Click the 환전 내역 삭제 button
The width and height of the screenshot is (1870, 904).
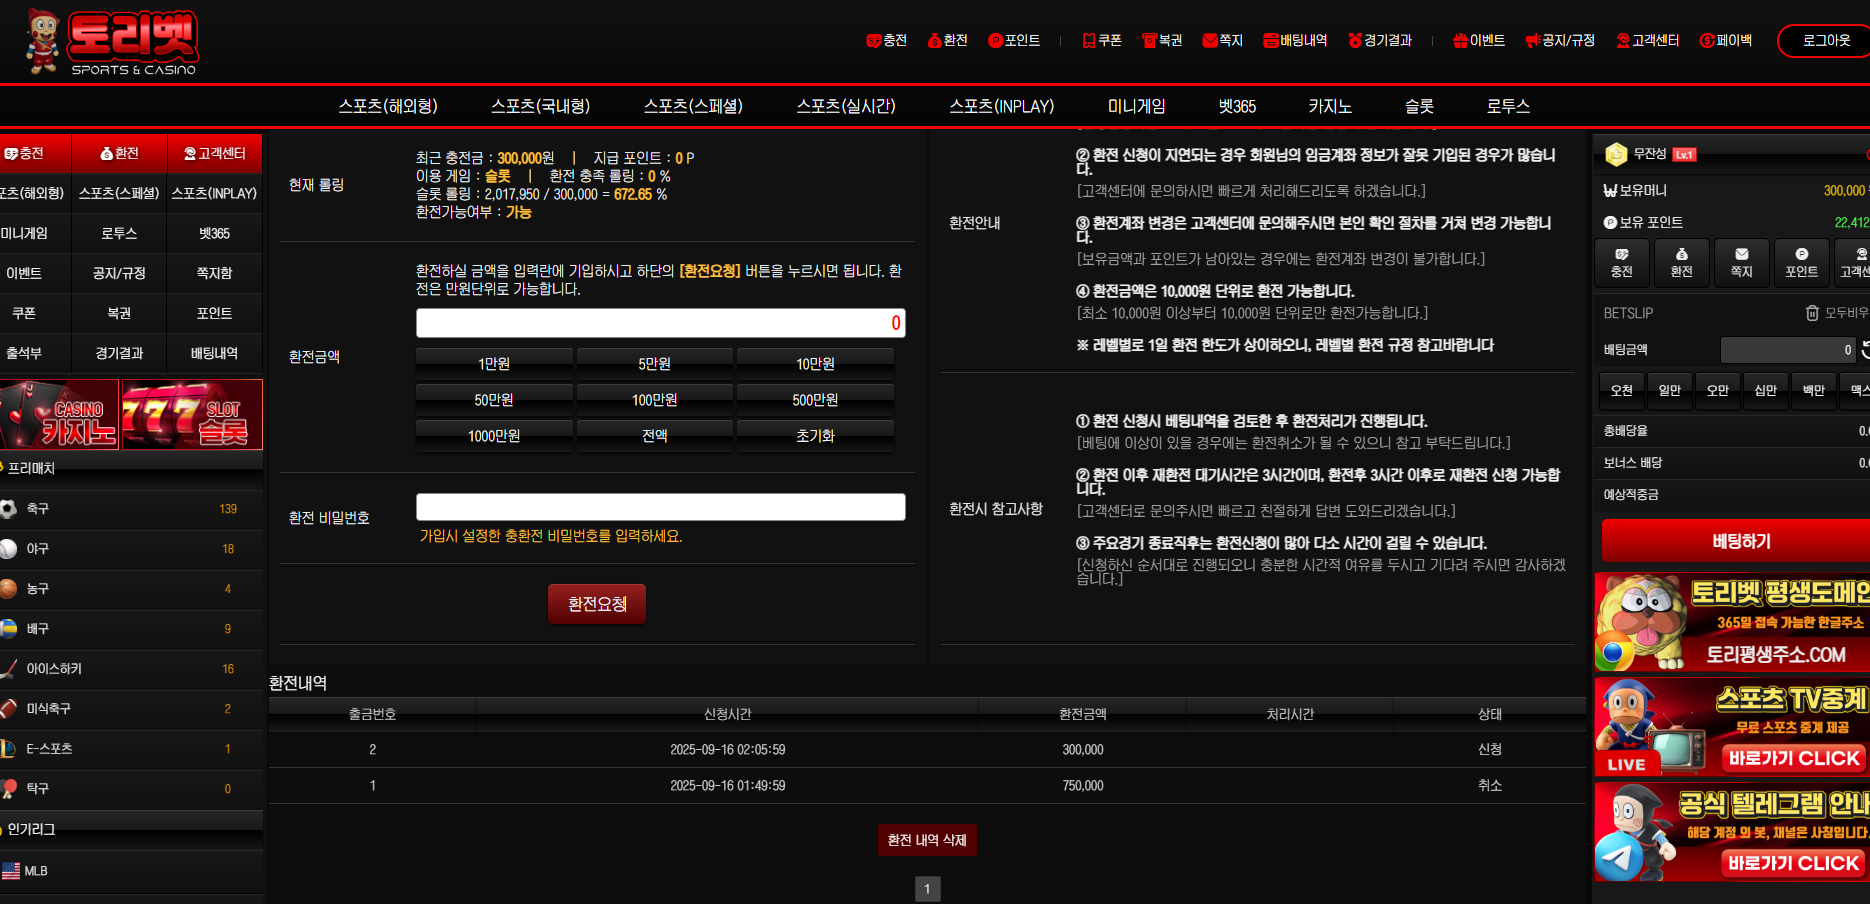point(926,840)
